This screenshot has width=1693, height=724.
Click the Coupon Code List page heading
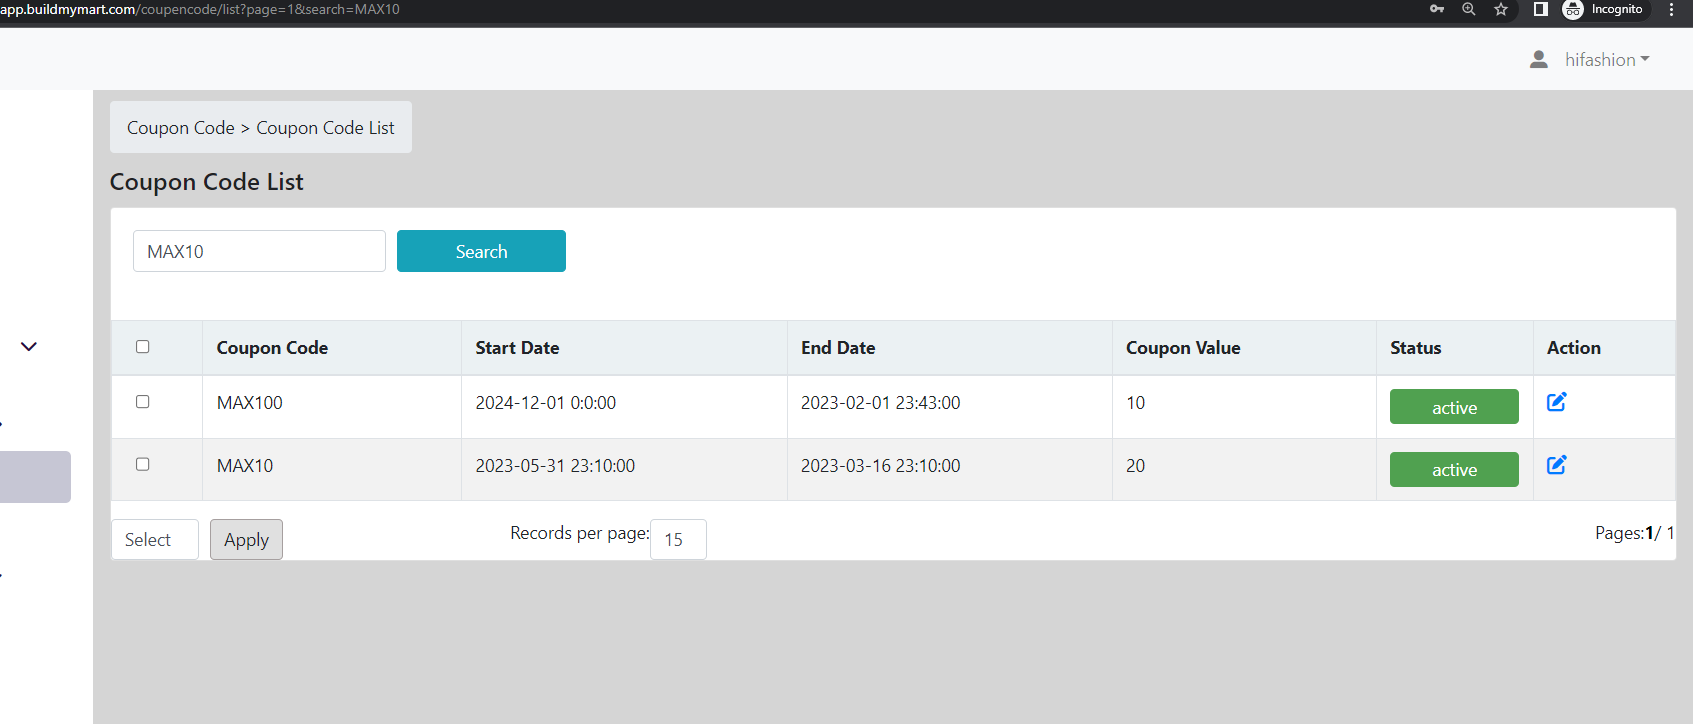pyautogui.click(x=207, y=182)
